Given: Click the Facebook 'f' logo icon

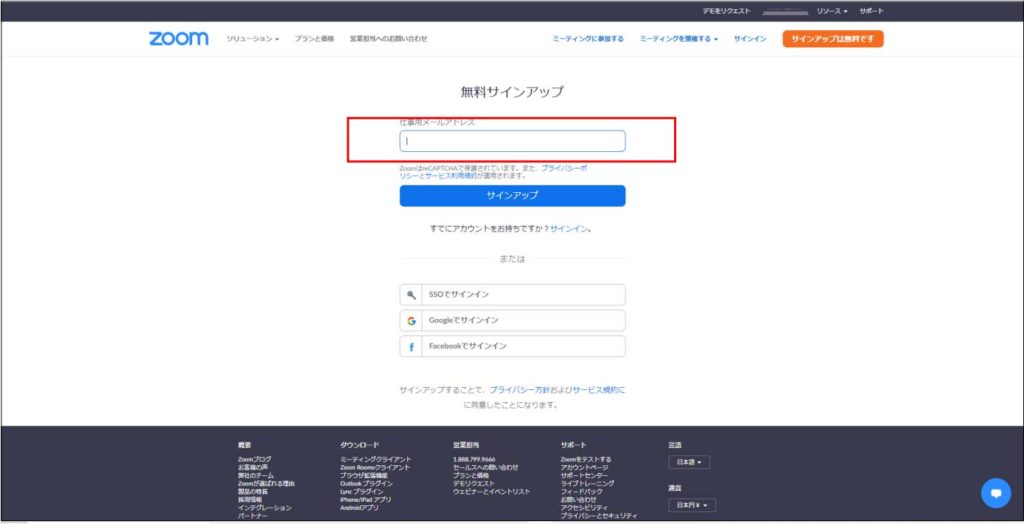Looking at the screenshot, I should click(410, 346).
